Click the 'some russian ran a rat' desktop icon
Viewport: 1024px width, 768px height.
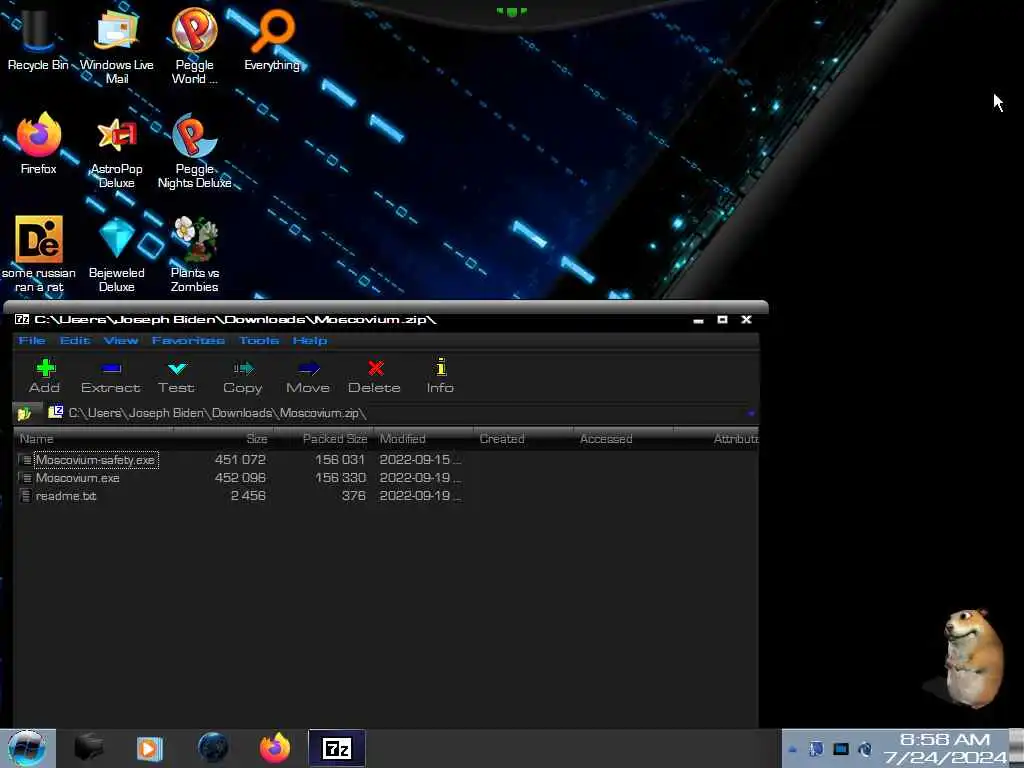point(39,255)
